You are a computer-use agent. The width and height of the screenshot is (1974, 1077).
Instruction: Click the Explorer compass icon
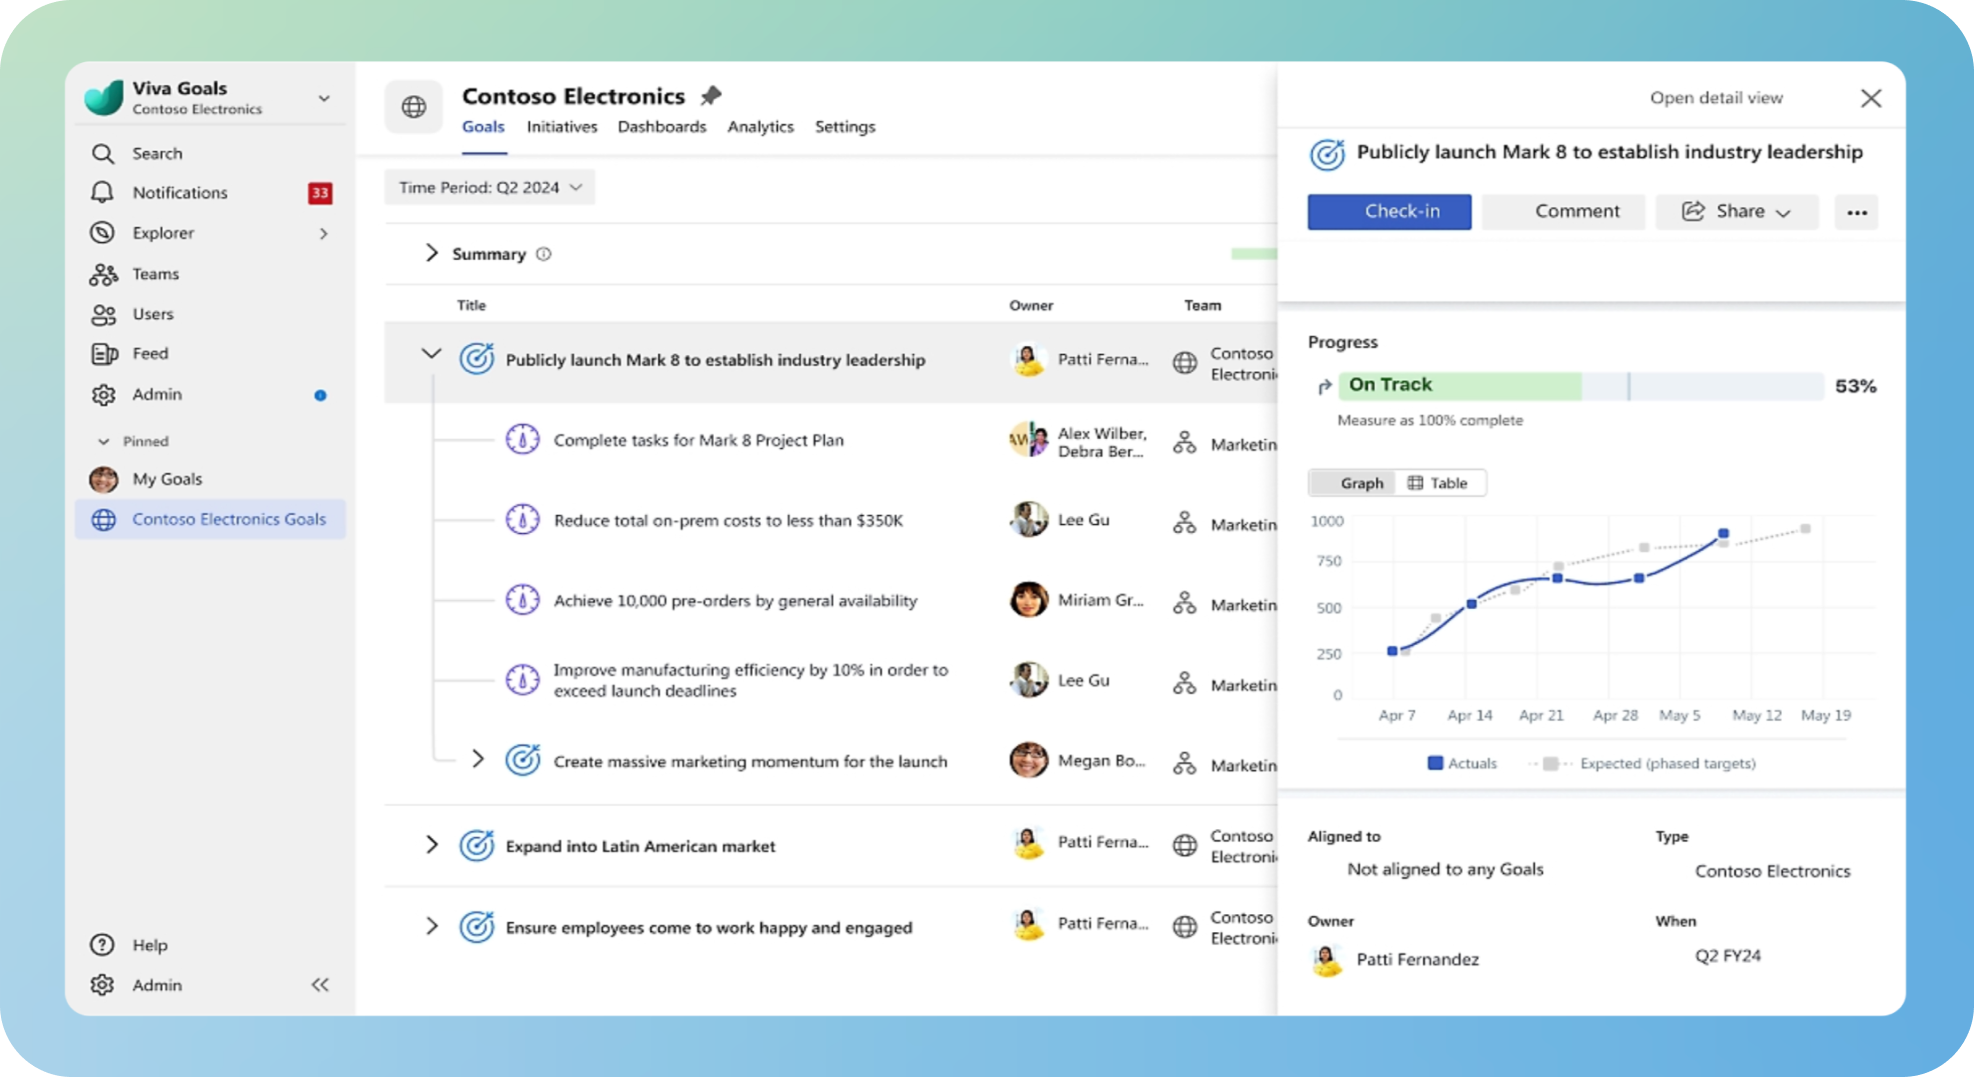[x=102, y=232]
